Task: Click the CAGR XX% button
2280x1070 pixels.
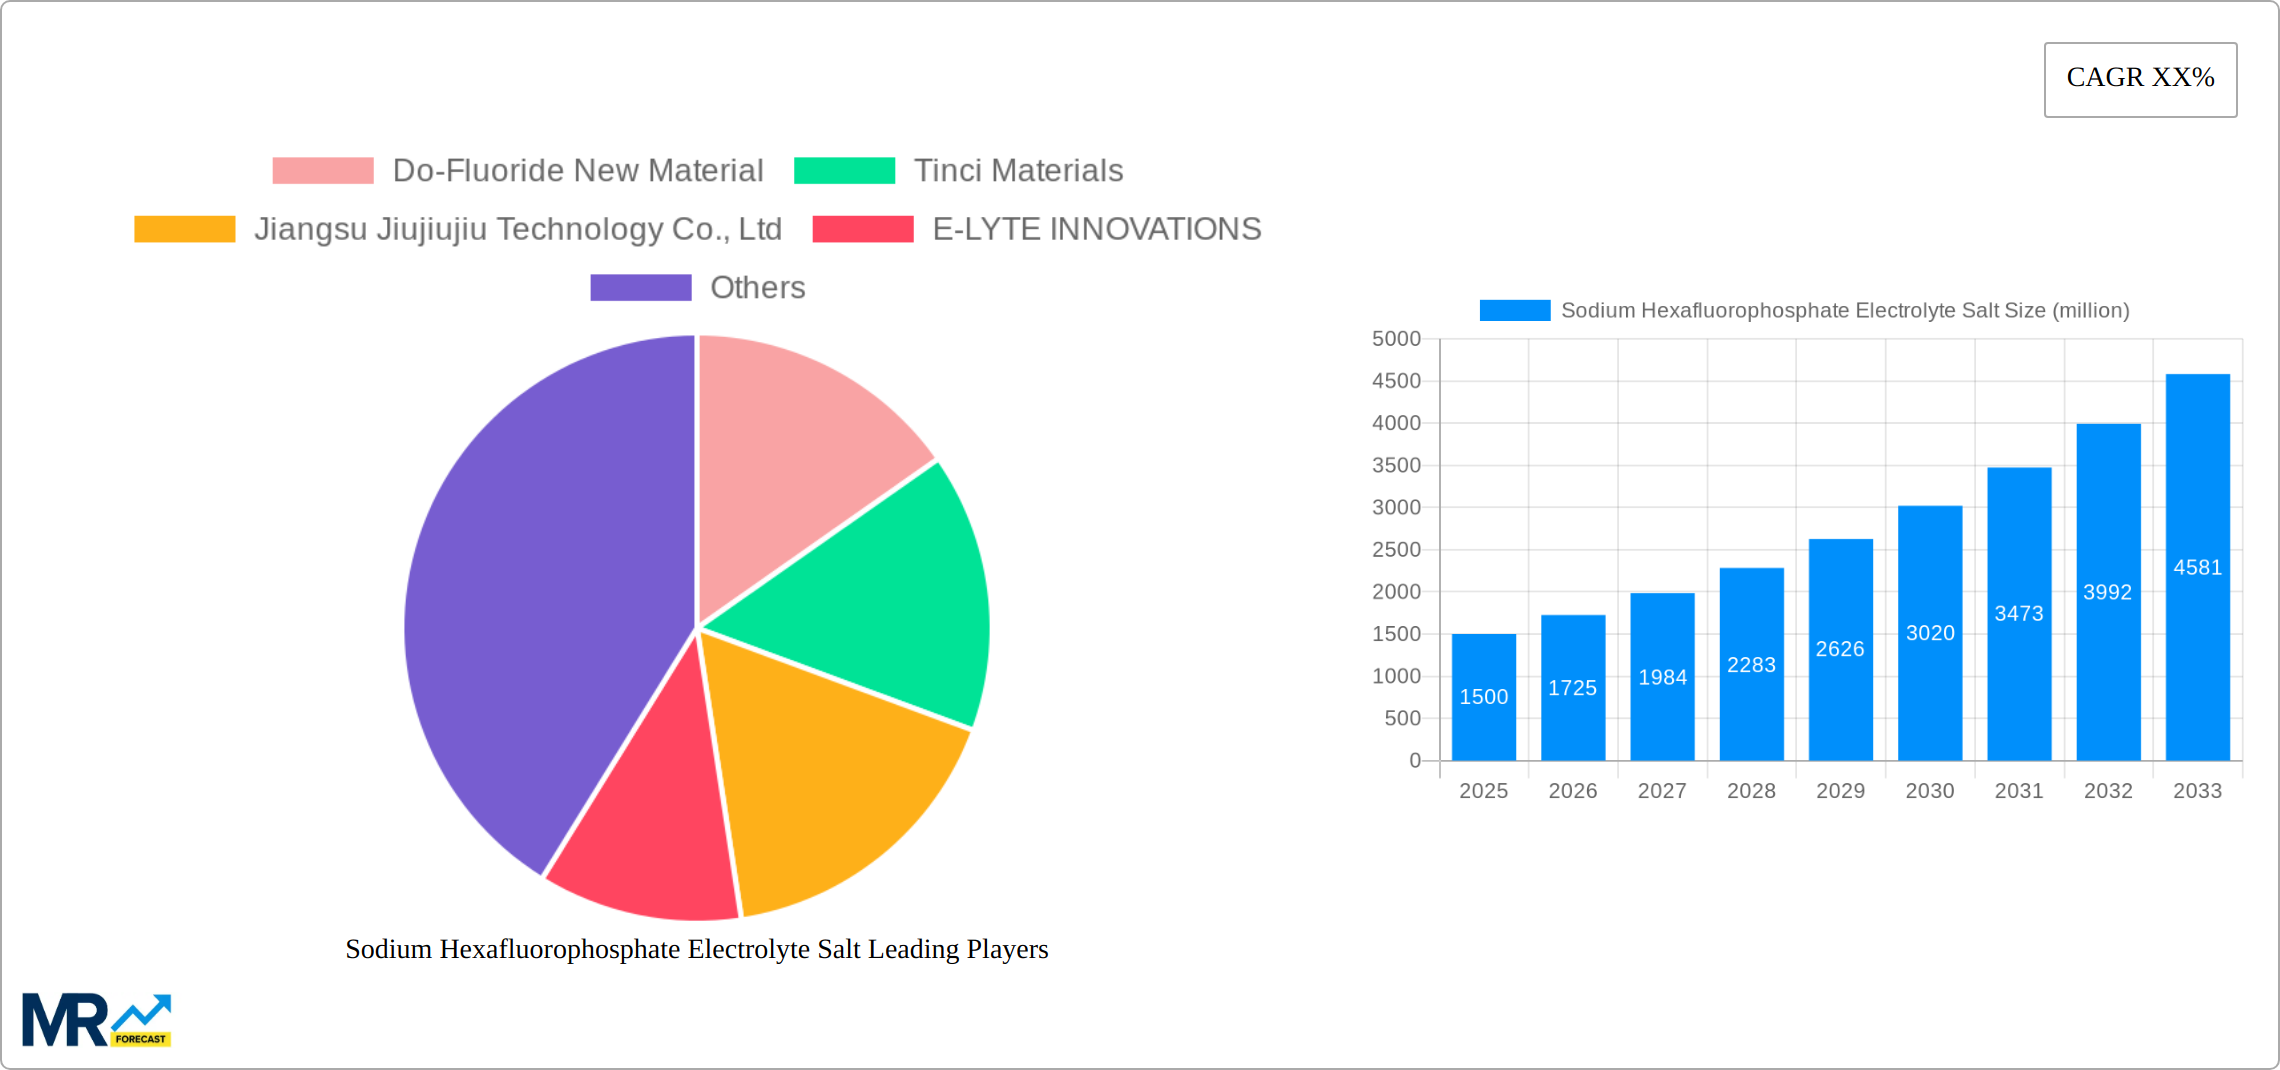Action: pos(2140,78)
